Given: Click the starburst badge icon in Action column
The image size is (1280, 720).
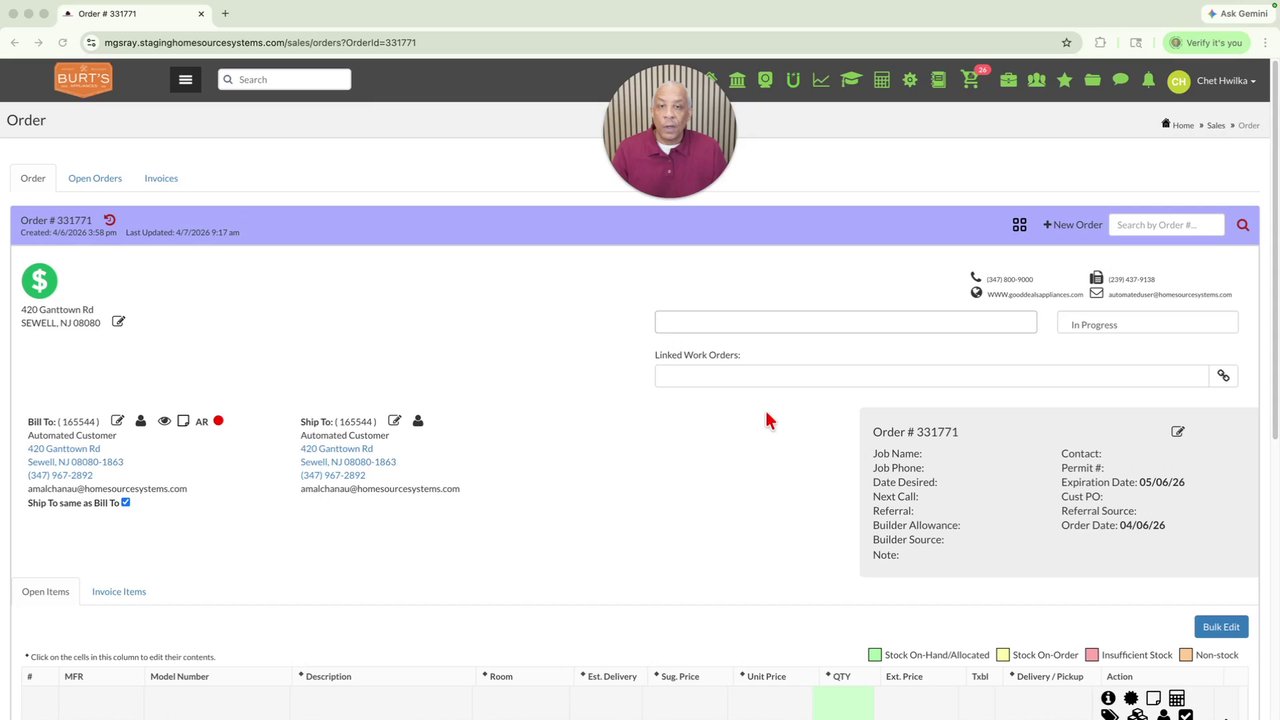Looking at the screenshot, I should [x=1131, y=698].
